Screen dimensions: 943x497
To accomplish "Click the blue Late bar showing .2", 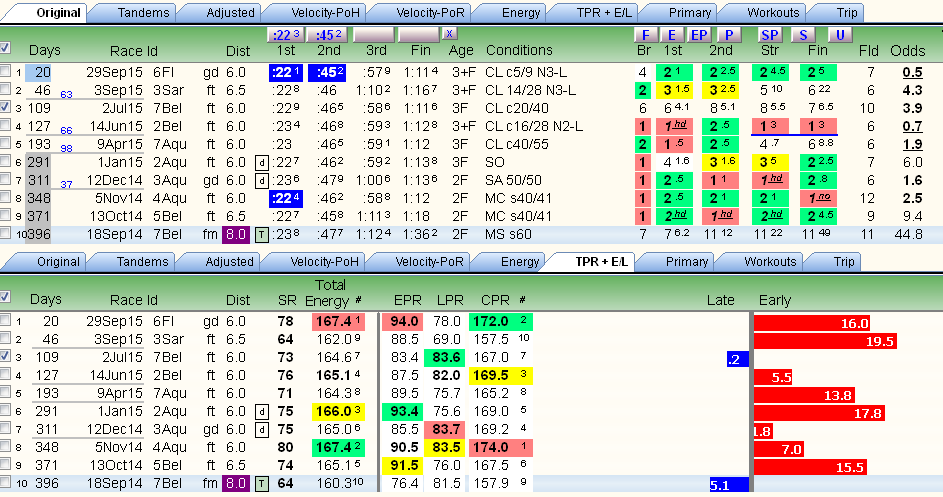I will tap(738, 359).
